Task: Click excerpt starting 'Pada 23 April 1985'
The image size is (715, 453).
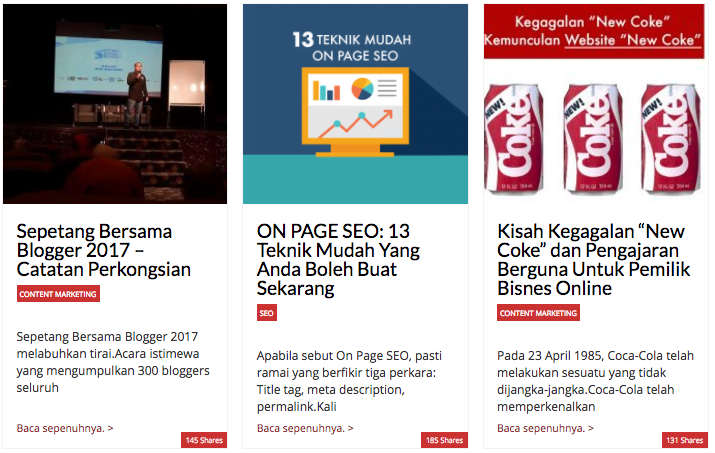Action: point(596,381)
